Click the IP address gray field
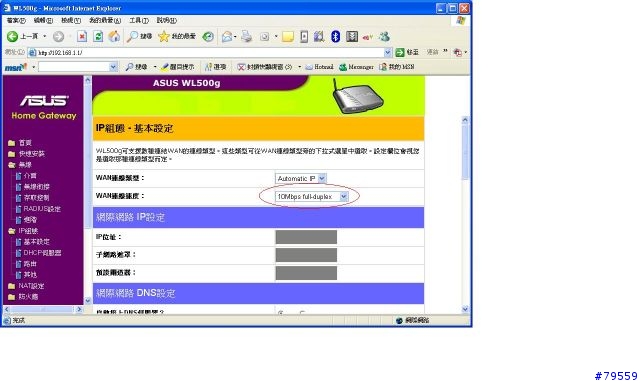 (x=306, y=237)
